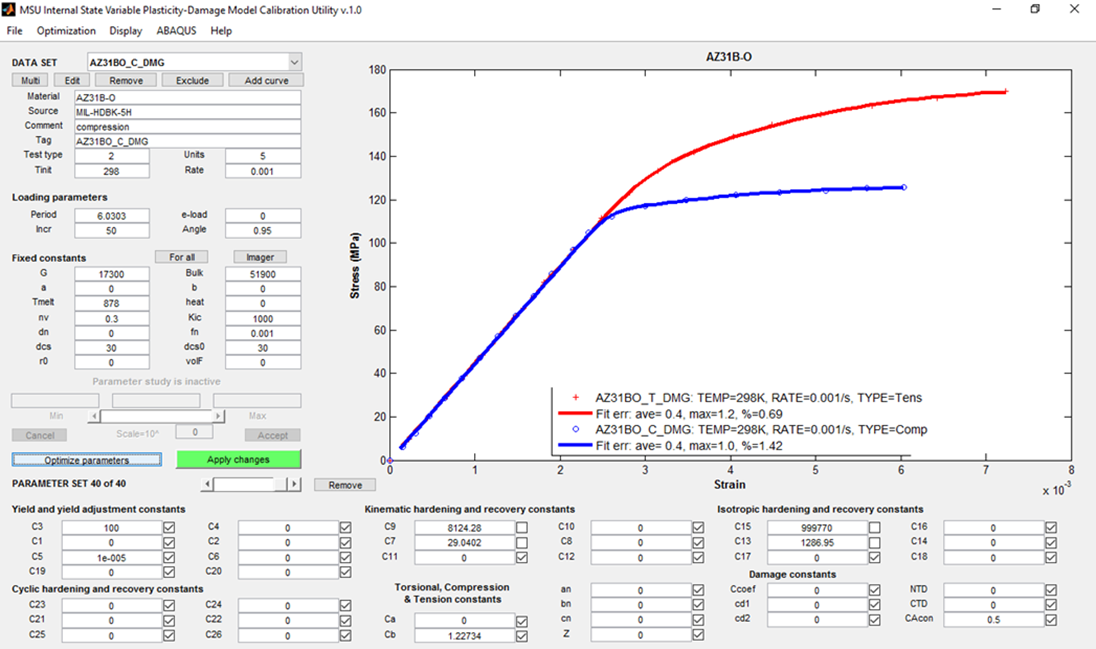Open the ABAQUS menu
This screenshot has width=1096, height=649.
(x=176, y=31)
